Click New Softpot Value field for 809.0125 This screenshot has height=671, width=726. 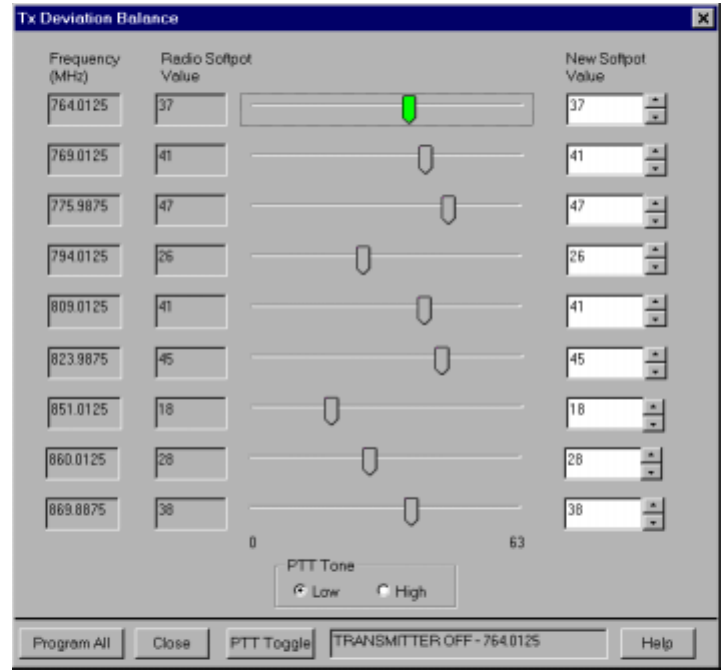click(x=606, y=311)
